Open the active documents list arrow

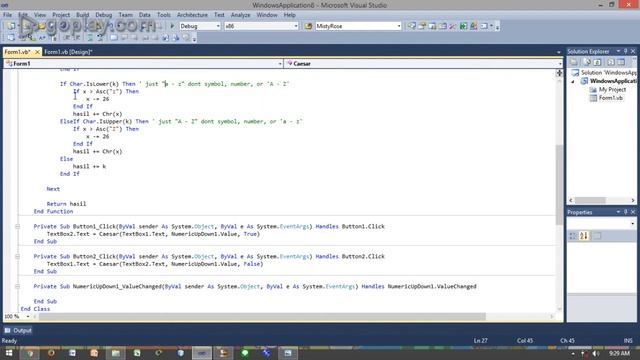click(558, 52)
